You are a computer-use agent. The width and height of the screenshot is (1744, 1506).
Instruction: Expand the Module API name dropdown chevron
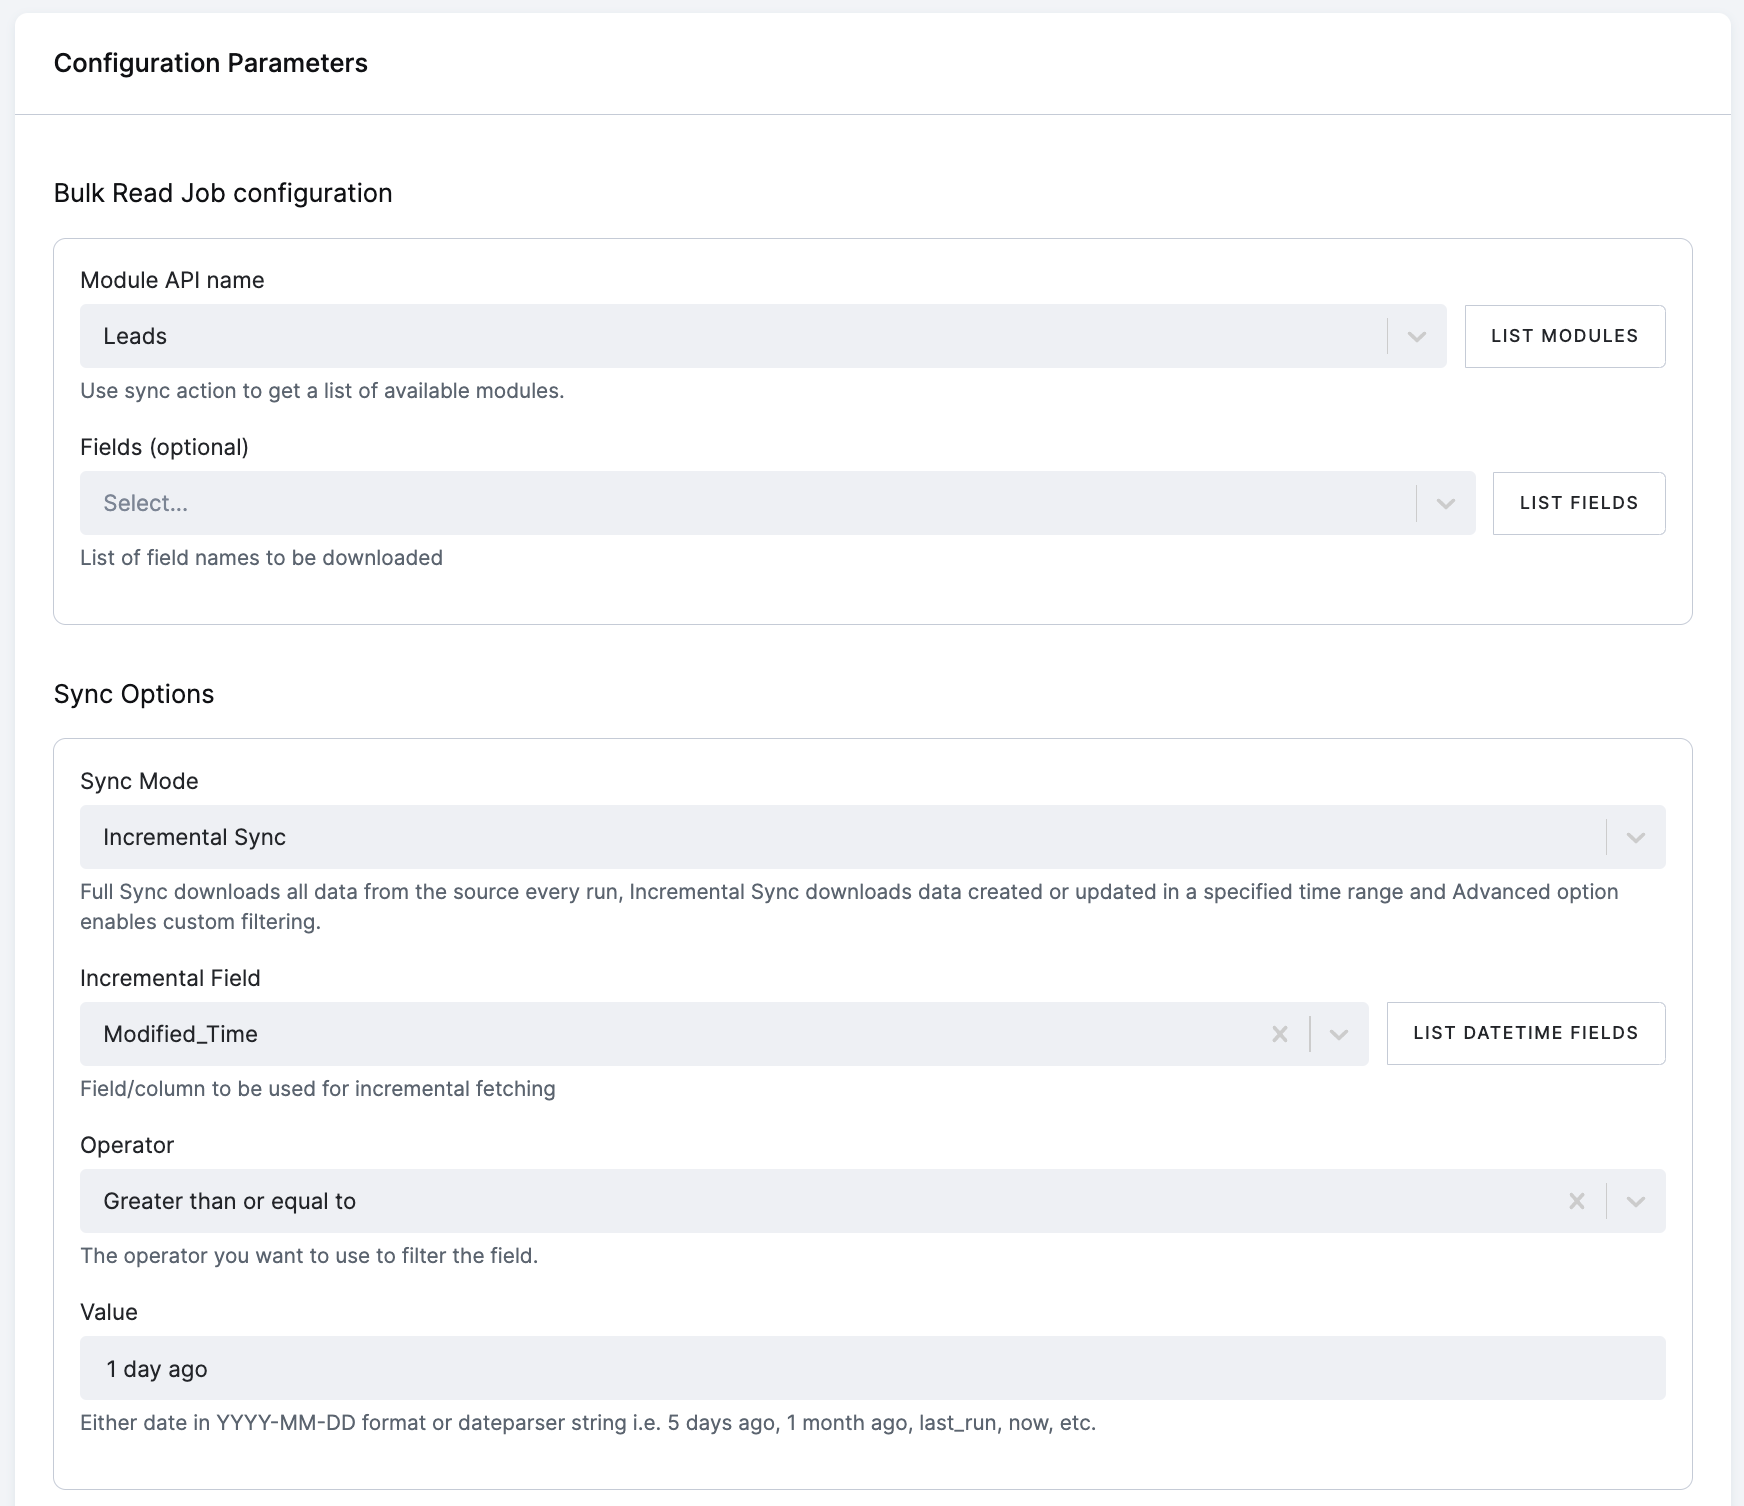[1416, 336]
